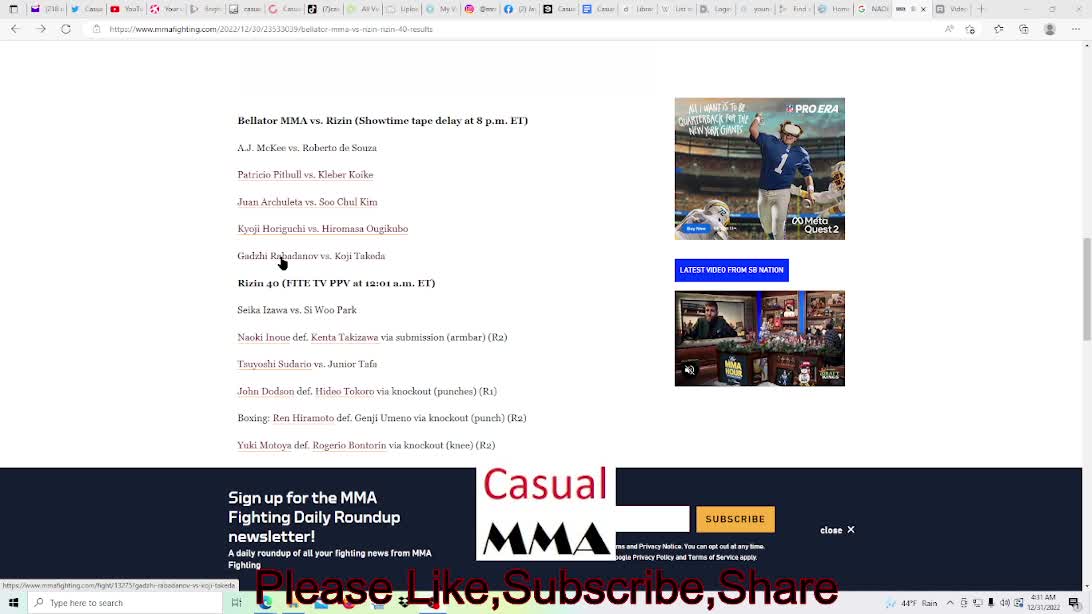This screenshot has width=1092, height=614.
Task: Open the Patricio Pitbull vs. Kleber Koike link
Action: (305, 175)
